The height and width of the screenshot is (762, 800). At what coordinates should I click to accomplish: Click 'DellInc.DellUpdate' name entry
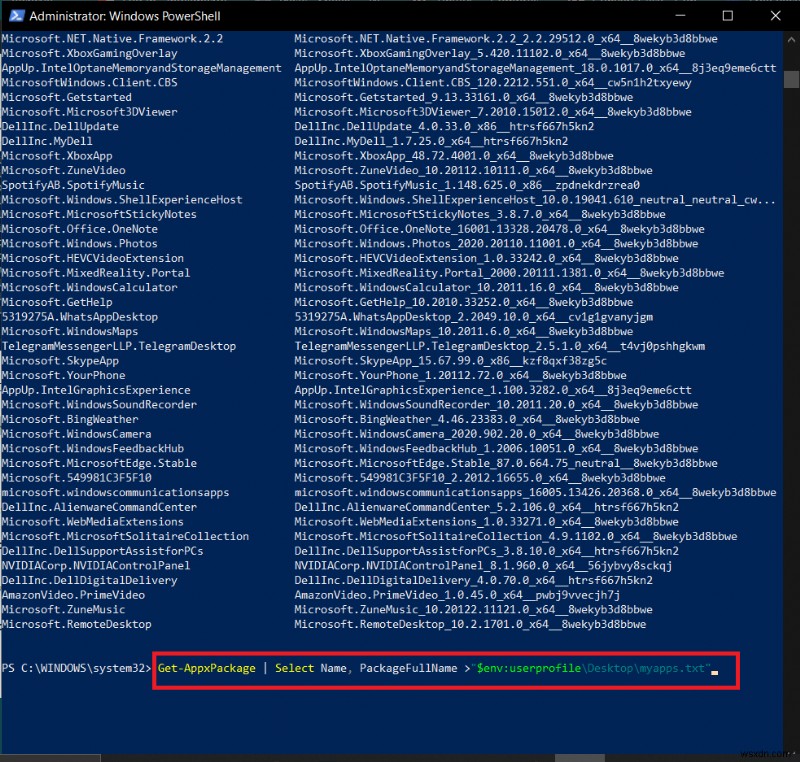tap(60, 126)
